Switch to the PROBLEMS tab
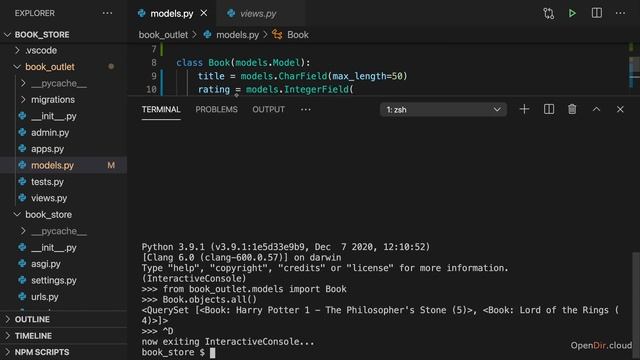 click(x=216, y=109)
